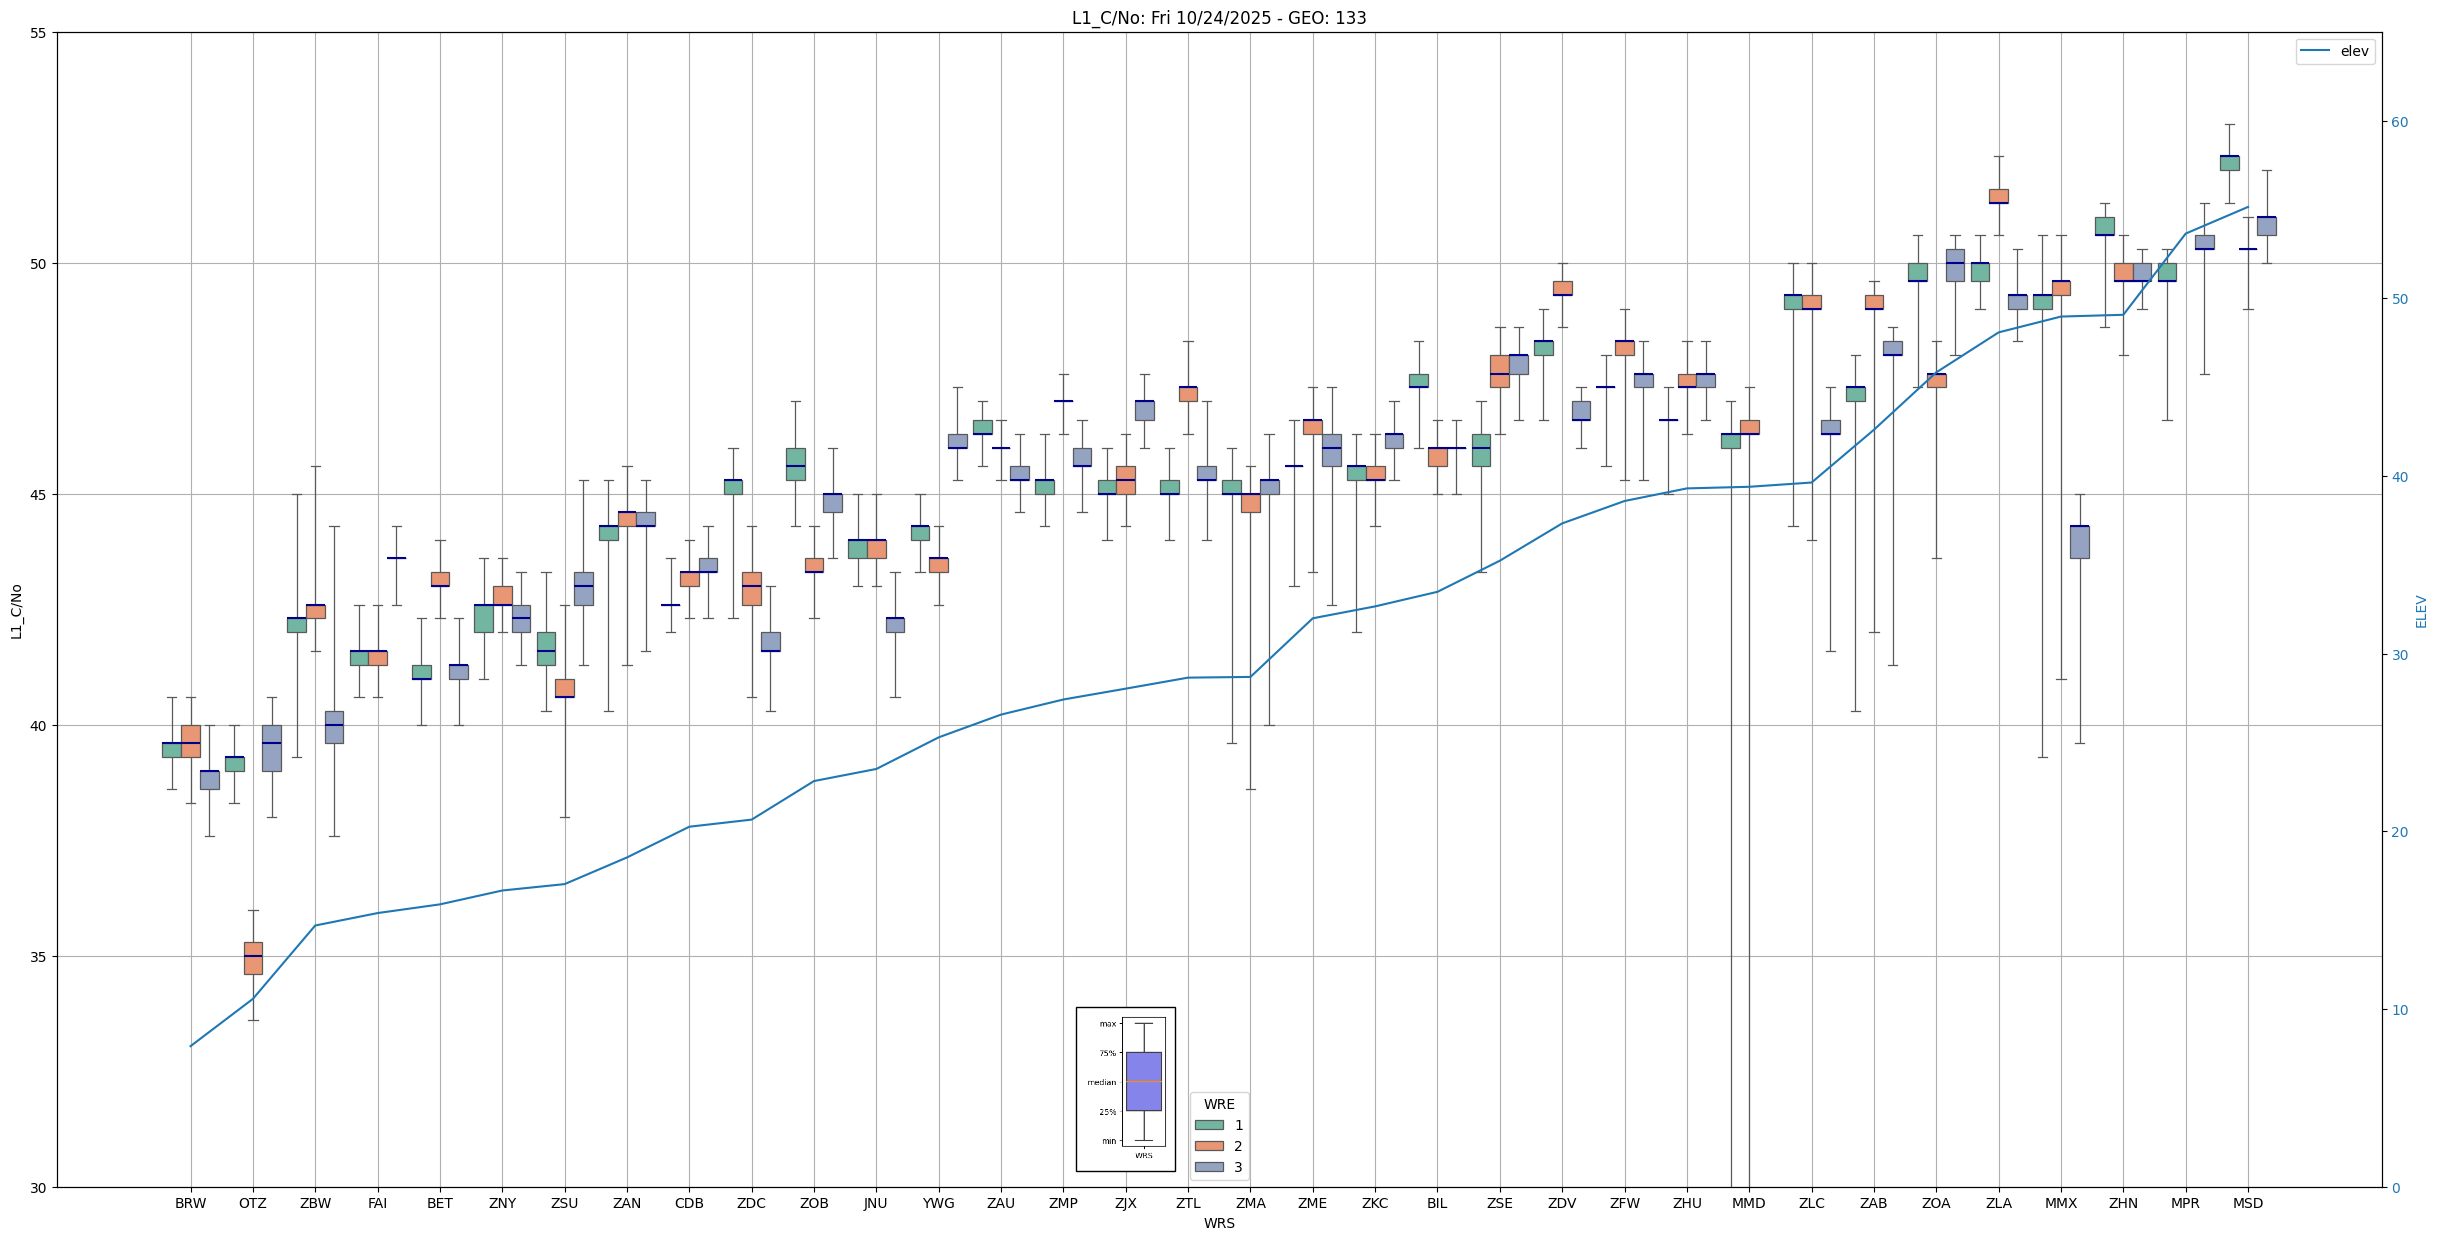Viewport: 2438px width, 1240px height.
Task: Click the OTZ station tick label
Action: pos(253,1203)
